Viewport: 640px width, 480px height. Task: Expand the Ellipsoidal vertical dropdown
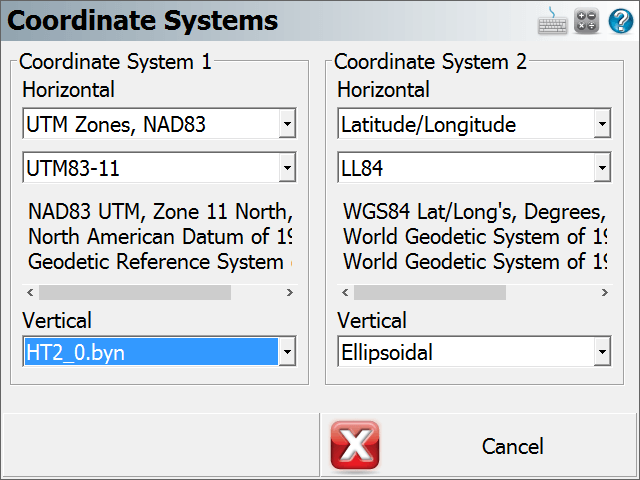pyautogui.click(x=602, y=351)
